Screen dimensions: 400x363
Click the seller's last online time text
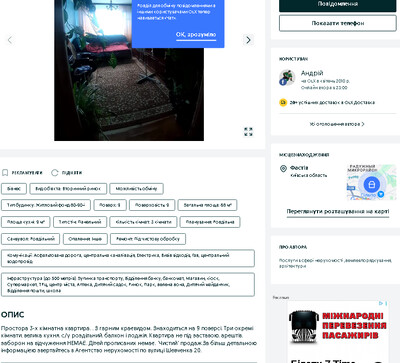pos(324,88)
